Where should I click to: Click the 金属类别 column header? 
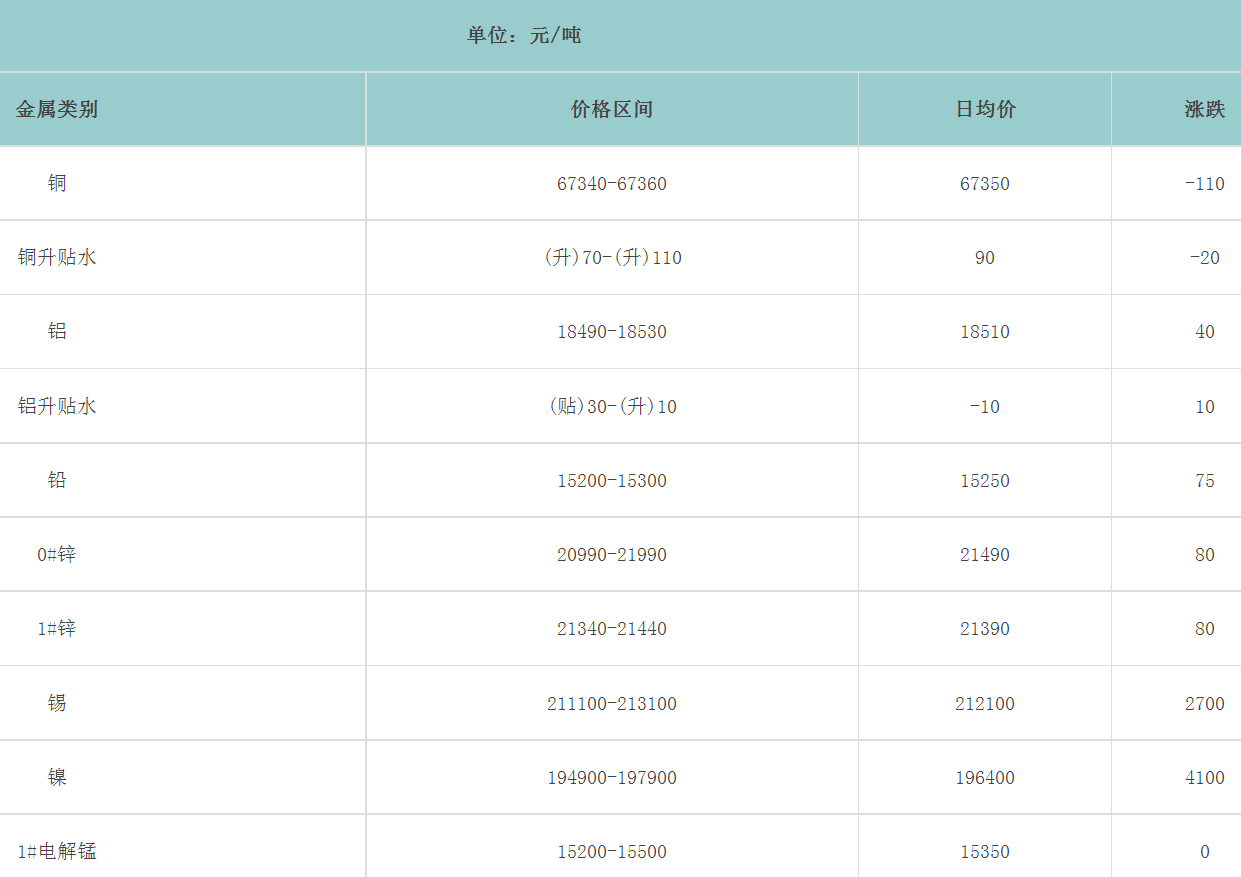tap(57, 110)
